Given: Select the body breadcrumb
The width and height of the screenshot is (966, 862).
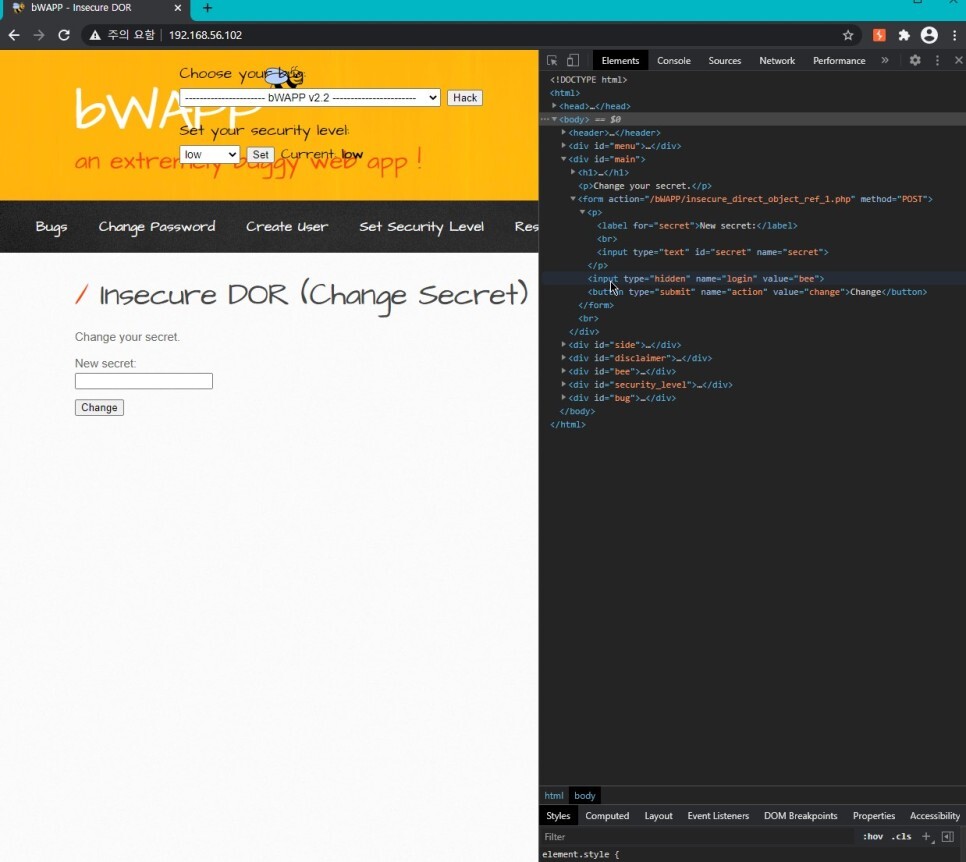Looking at the screenshot, I should [x=585, y=795].
